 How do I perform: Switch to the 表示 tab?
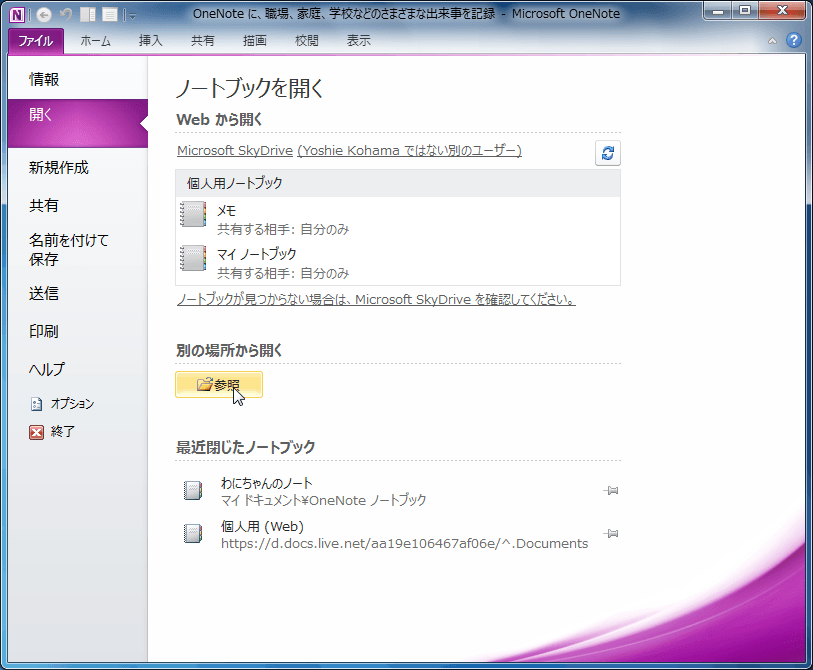pyautogui.click(x=358, y=41)
